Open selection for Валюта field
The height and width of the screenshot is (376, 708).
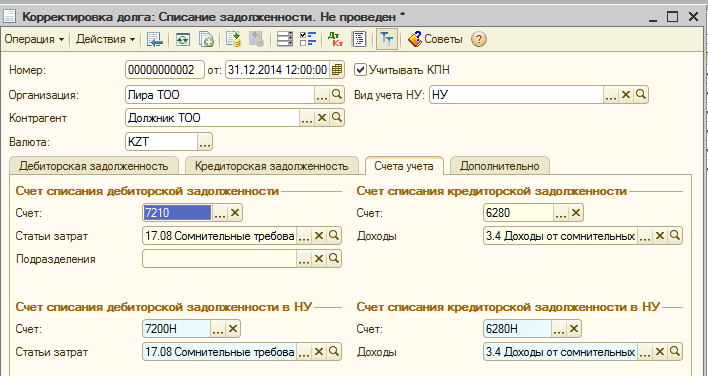coord(205,142)
